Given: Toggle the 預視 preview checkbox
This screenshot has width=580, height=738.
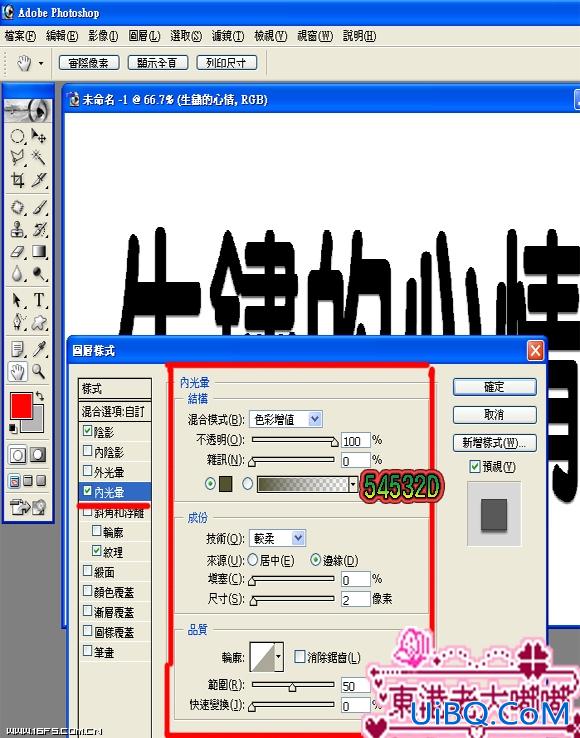Looking at the screenshot, I should [475, 466].
